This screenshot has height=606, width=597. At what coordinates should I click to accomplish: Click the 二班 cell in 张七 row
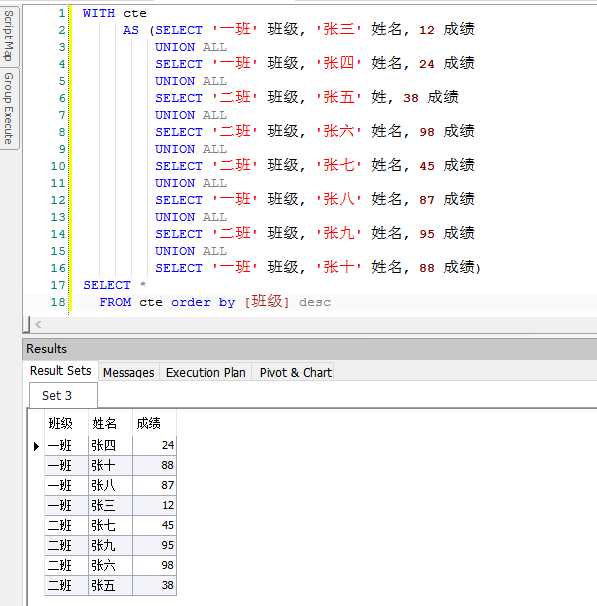(x=66, y=526)
